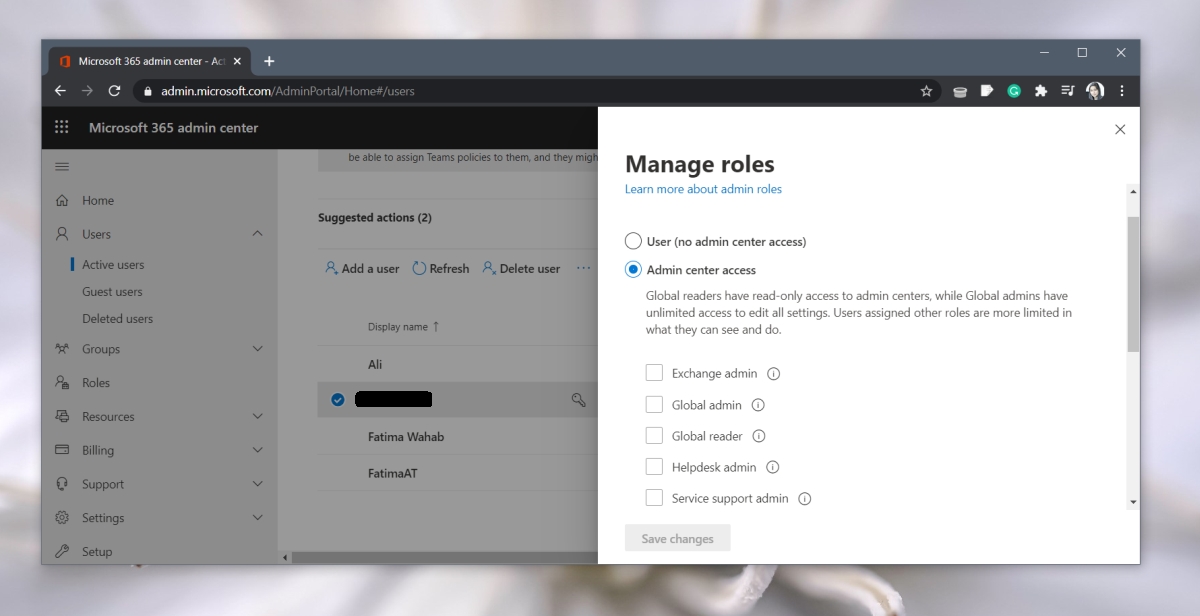Expand the Settings section chevron

257,518
